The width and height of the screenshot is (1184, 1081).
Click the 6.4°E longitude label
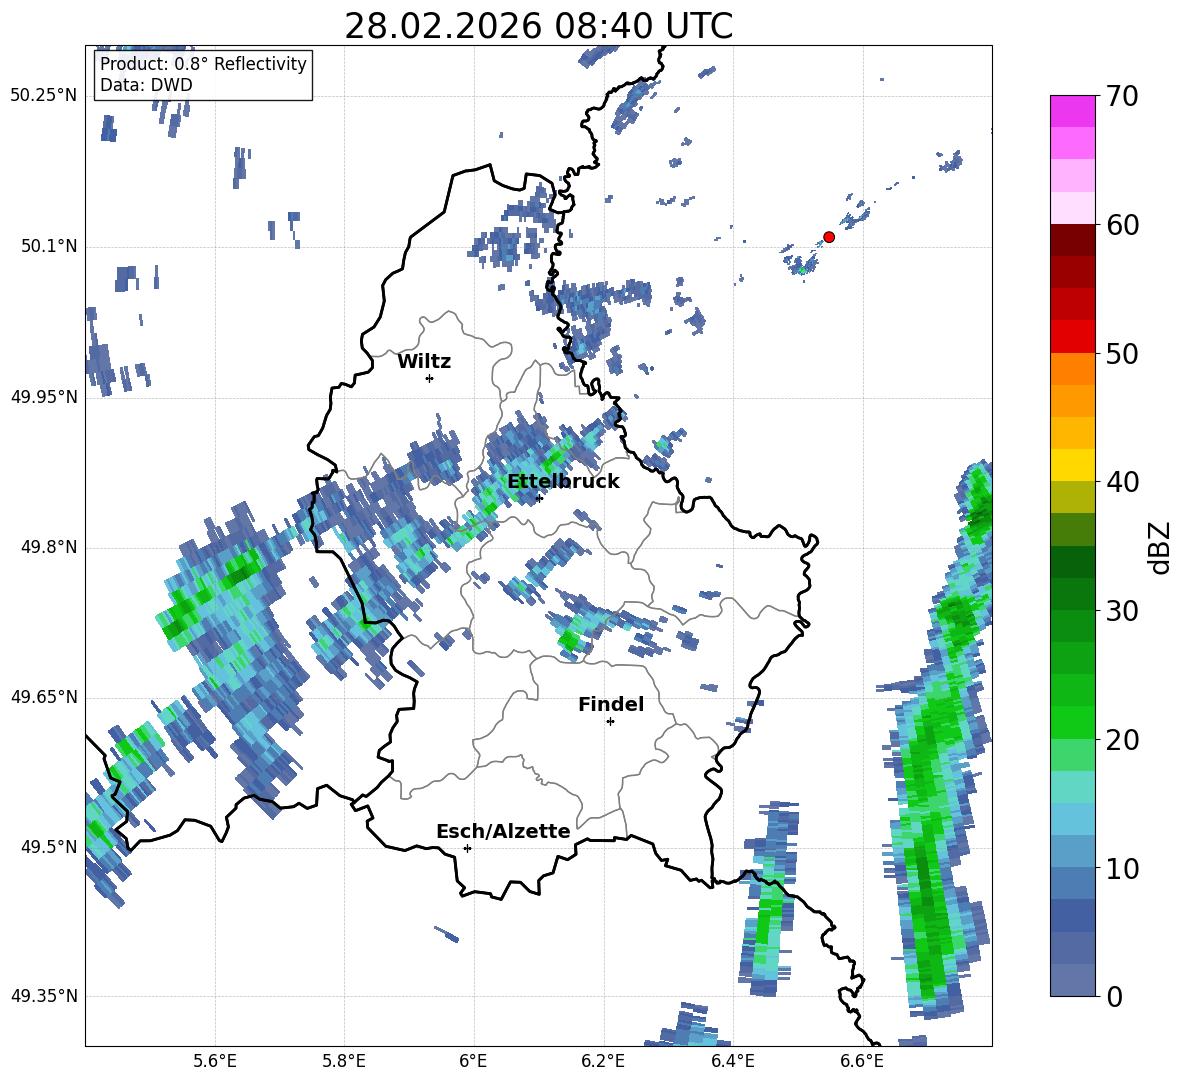(732, 1061)
